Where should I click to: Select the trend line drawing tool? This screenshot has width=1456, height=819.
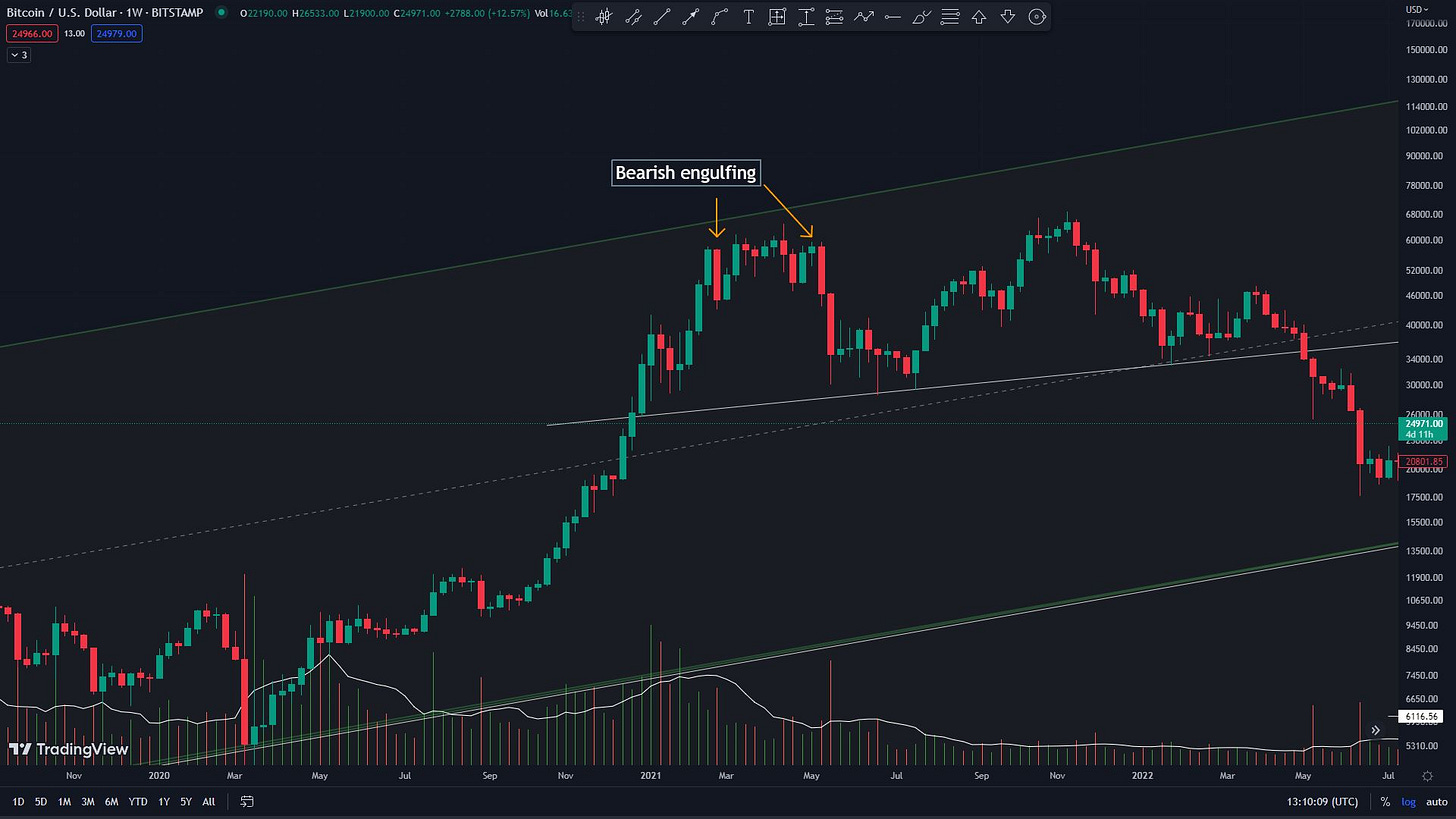coord(661,17)
